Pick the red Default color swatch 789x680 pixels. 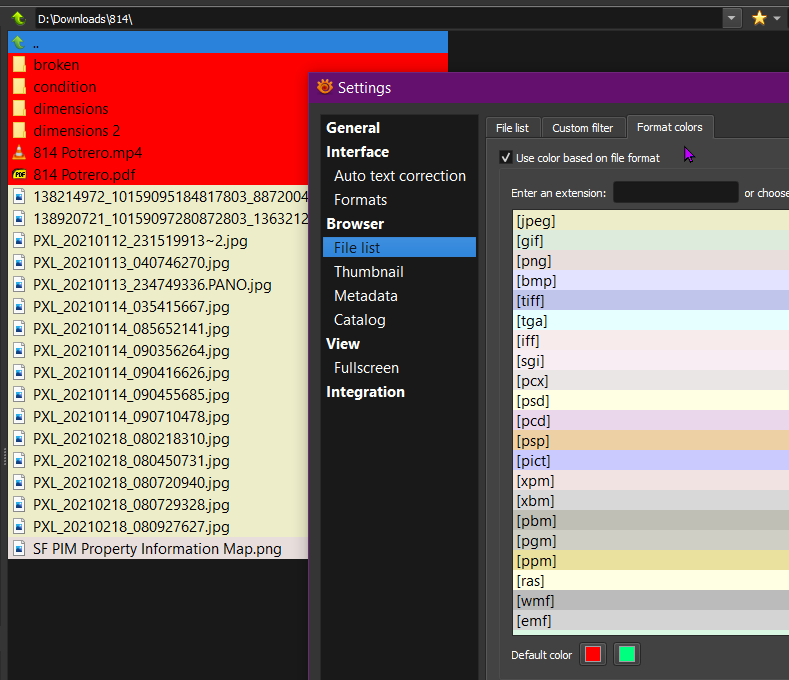(593, 655)
